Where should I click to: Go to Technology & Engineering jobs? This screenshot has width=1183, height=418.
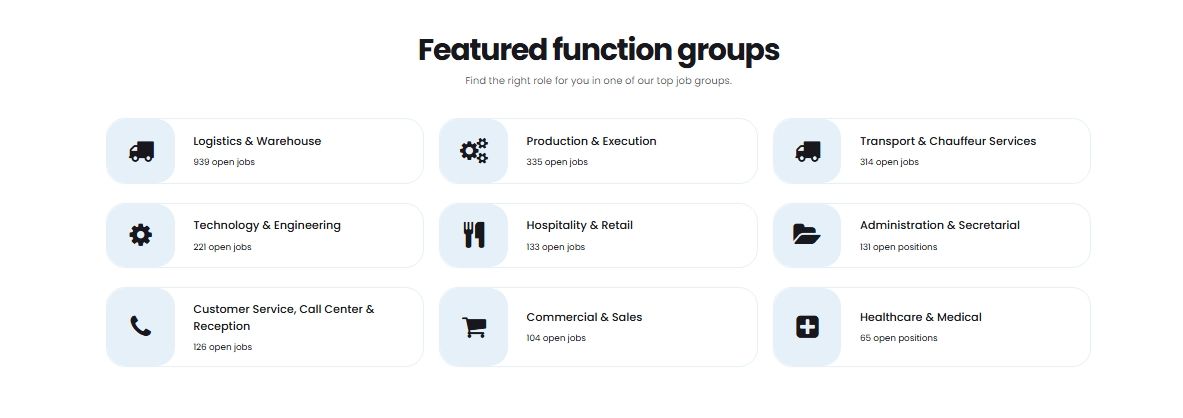267,225
